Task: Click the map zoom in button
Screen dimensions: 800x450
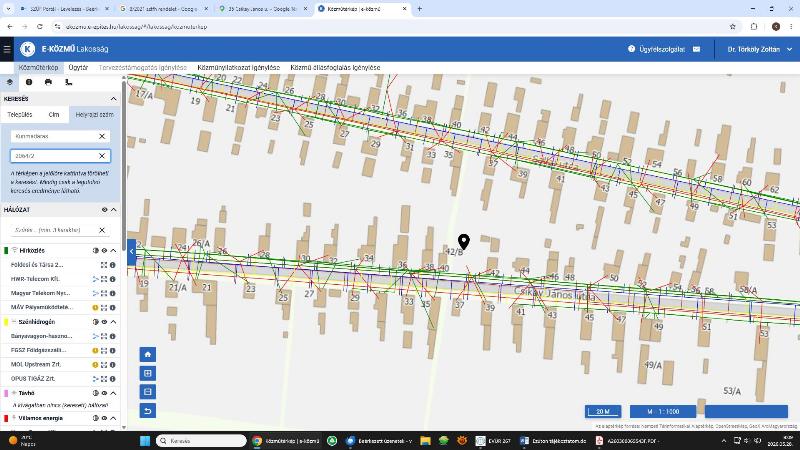Action: 148,373
